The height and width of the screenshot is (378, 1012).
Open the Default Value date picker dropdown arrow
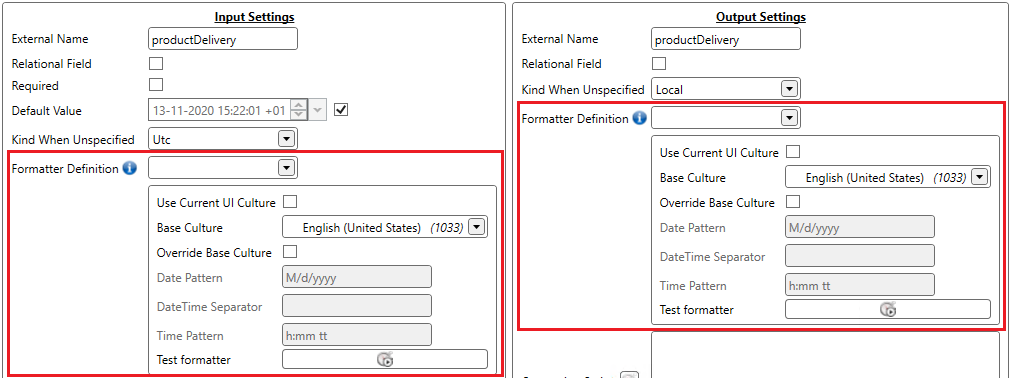(x=318, y=110)
